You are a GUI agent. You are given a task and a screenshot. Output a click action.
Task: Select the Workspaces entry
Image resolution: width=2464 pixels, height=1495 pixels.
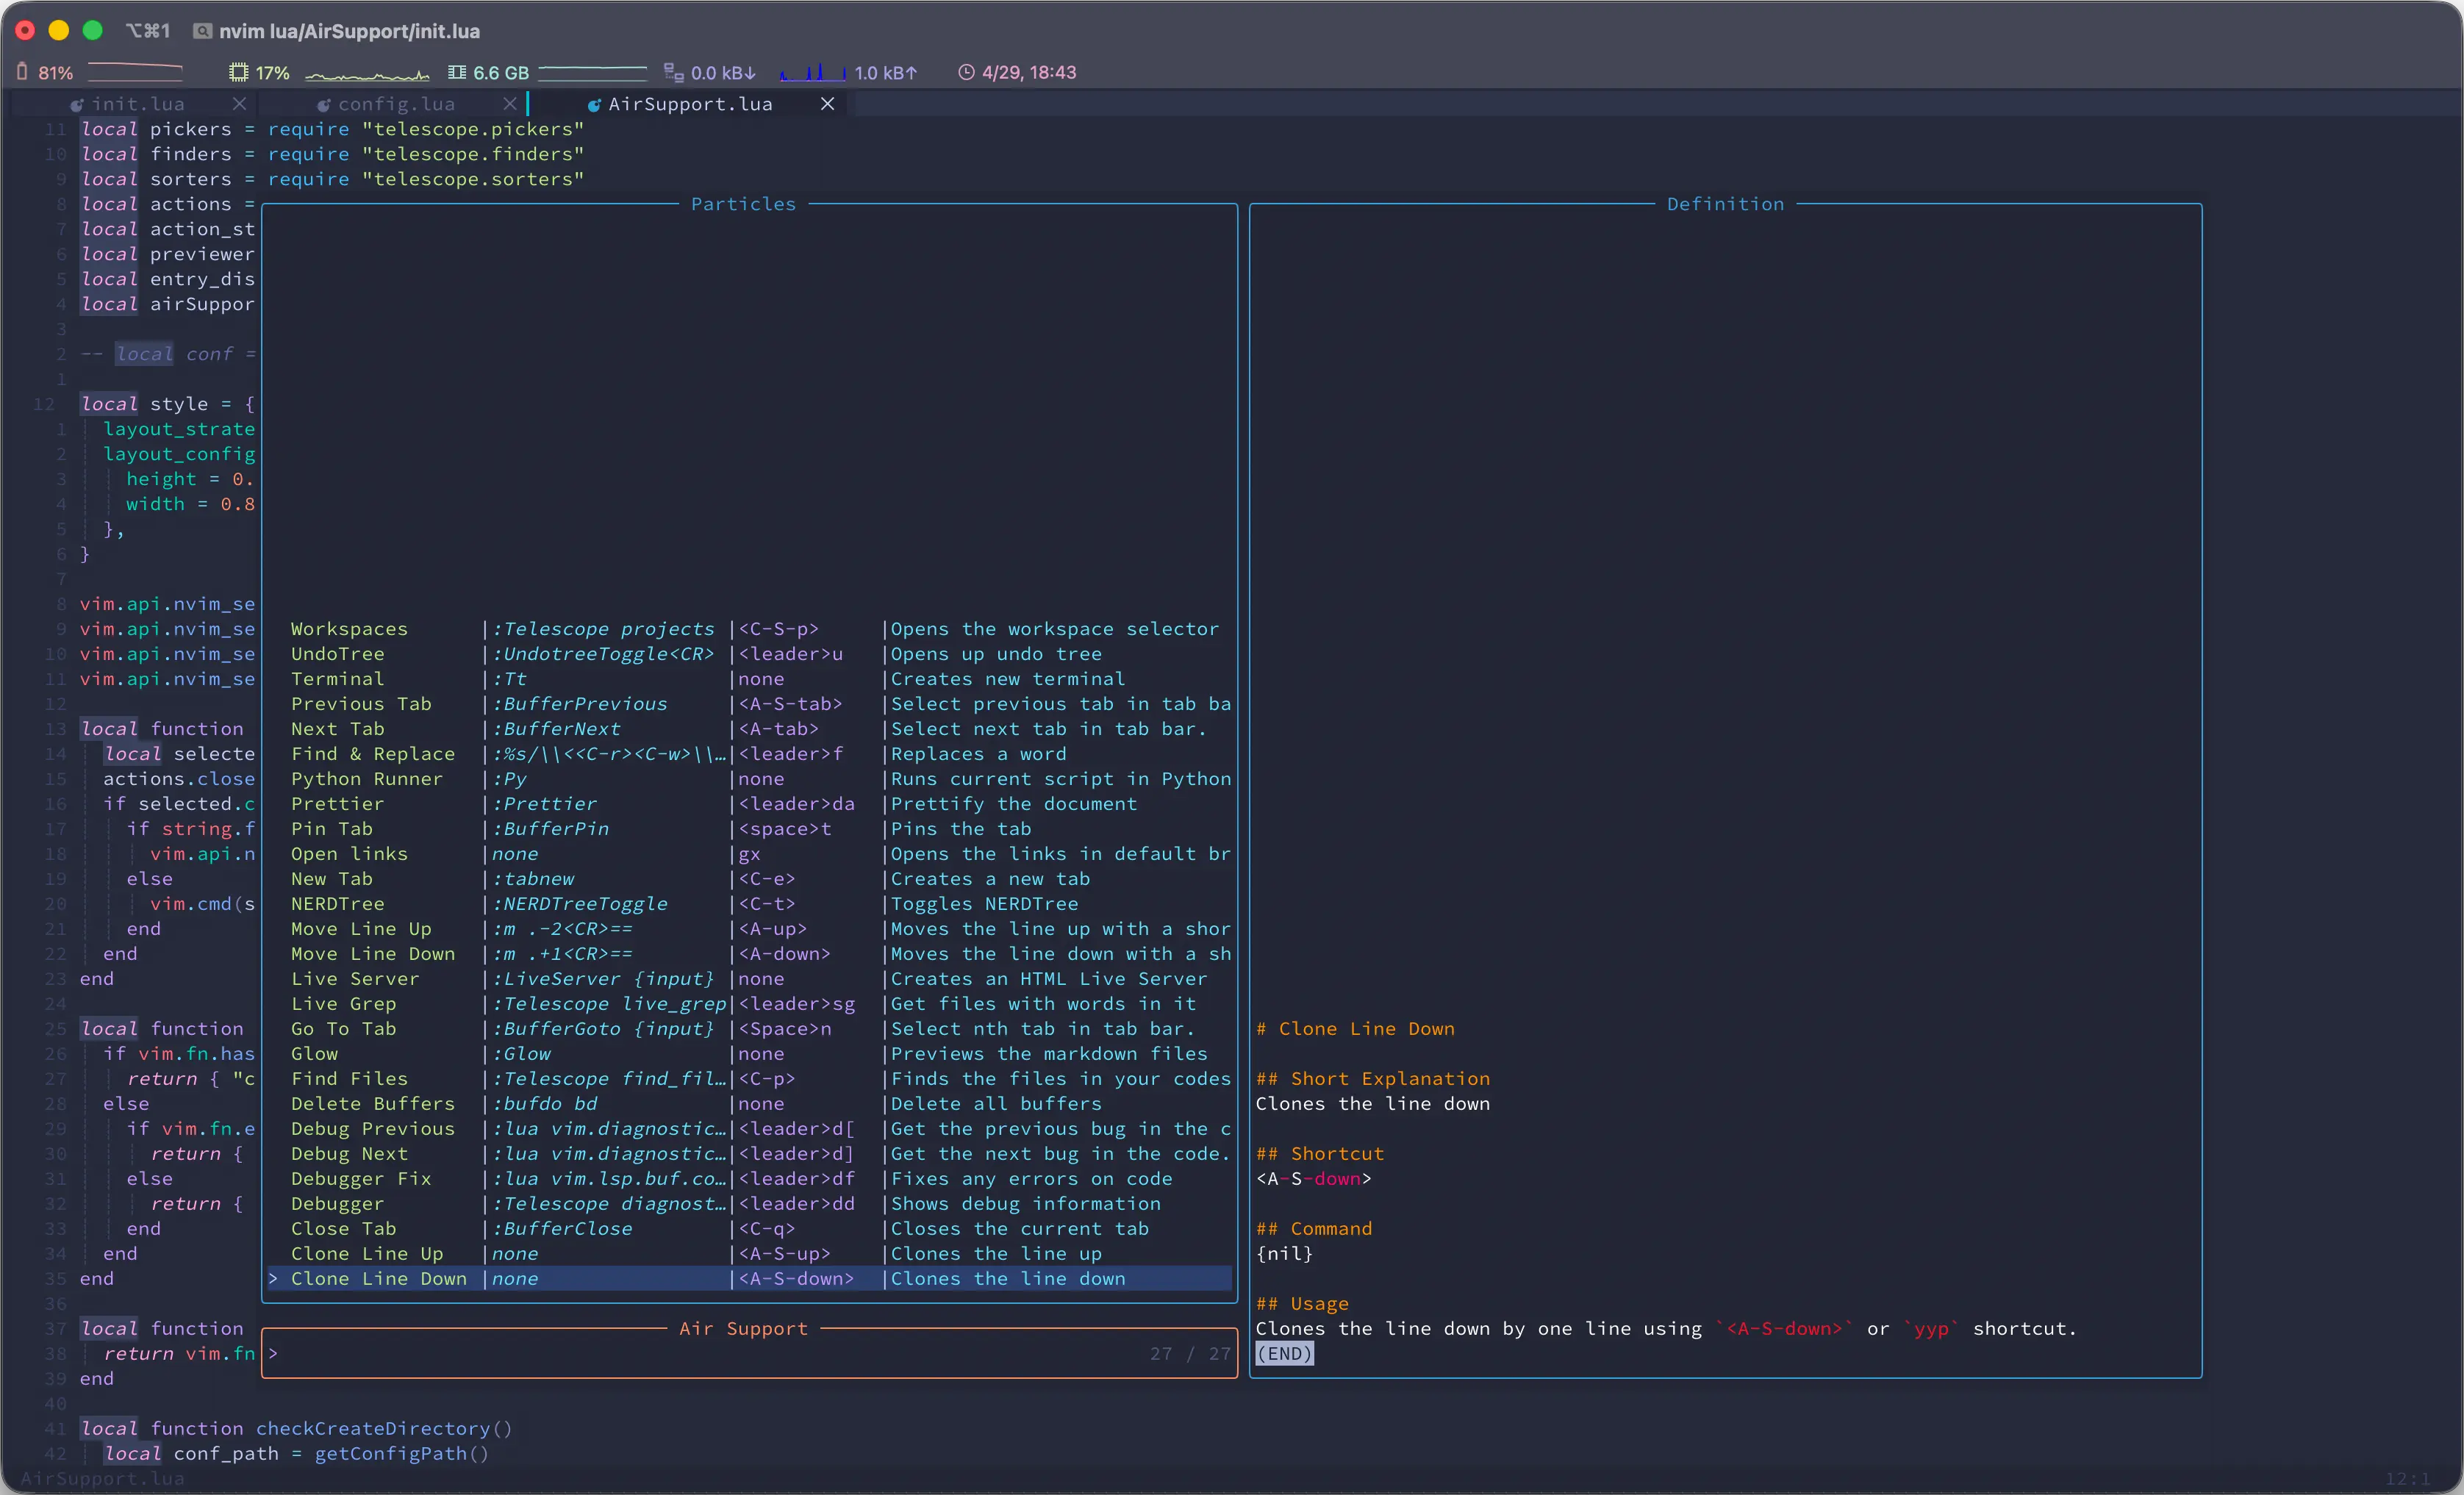749,629
